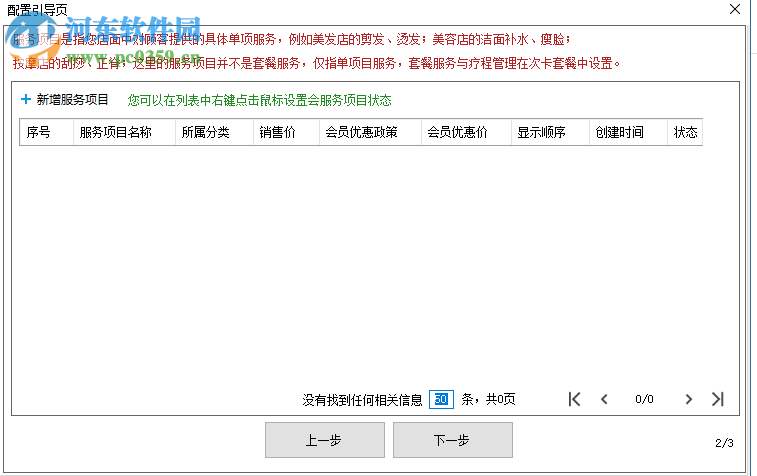
Task: Click the 显示顺序 column header
Action: pos(550,132)
